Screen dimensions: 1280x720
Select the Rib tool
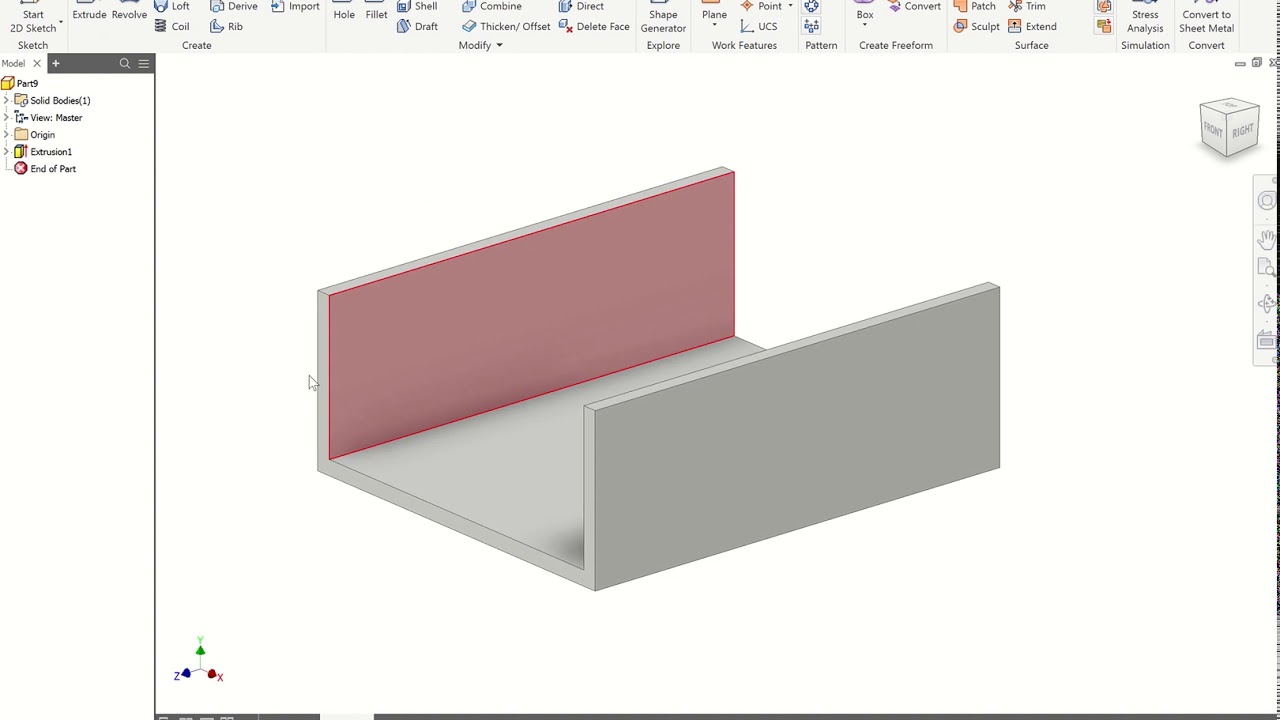tap(226, 26)
